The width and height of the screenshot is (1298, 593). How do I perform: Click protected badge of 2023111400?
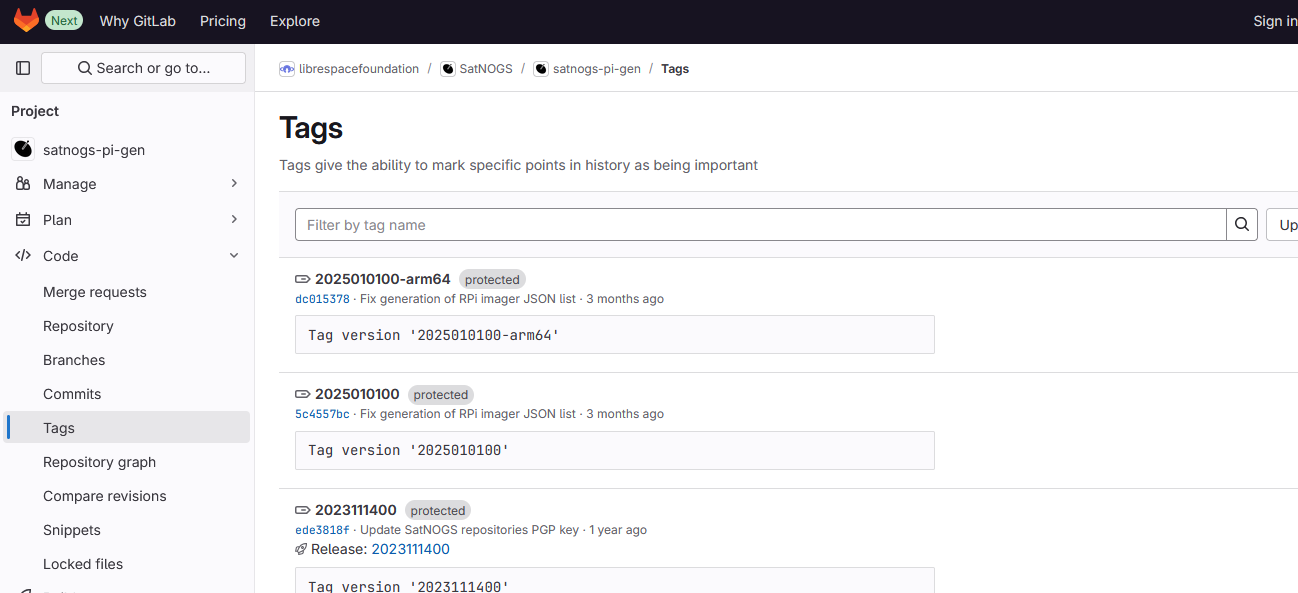click(x=438, y=511)
